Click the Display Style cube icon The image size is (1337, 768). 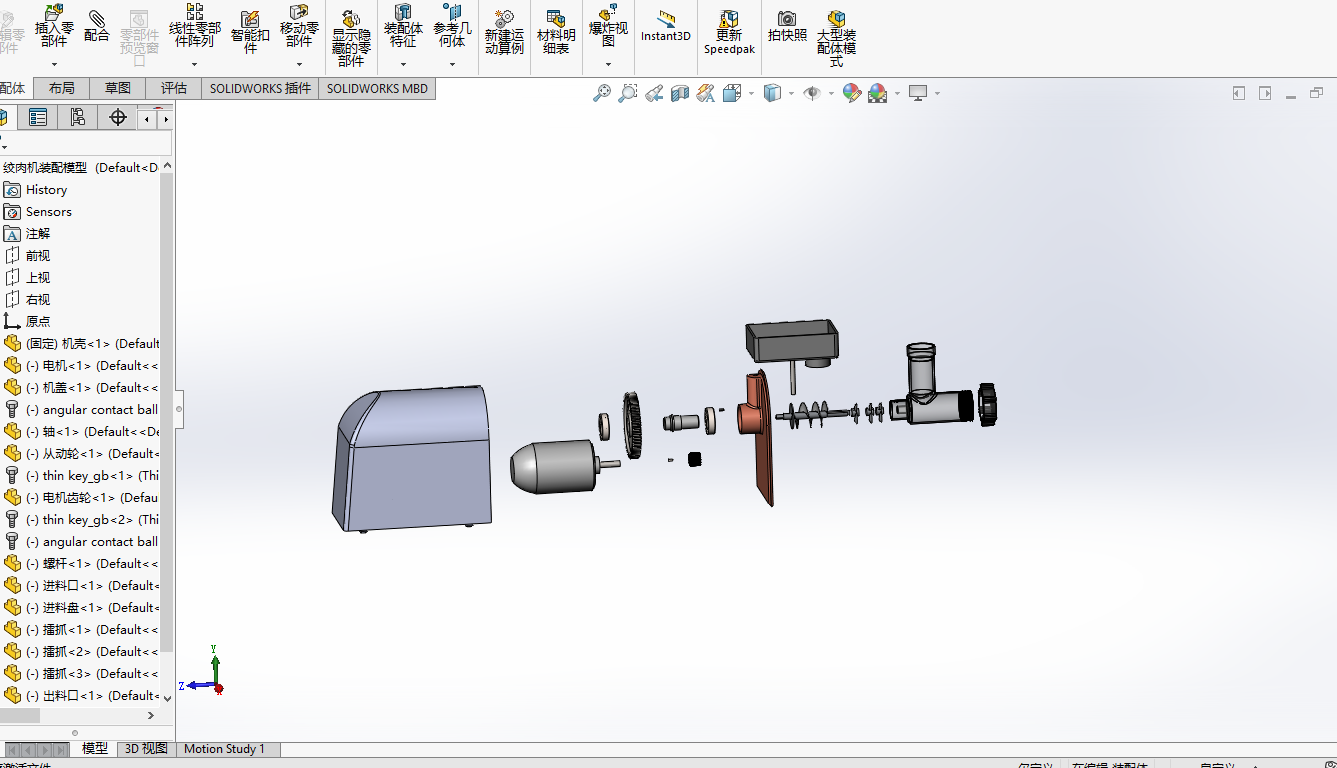(772, 93)
